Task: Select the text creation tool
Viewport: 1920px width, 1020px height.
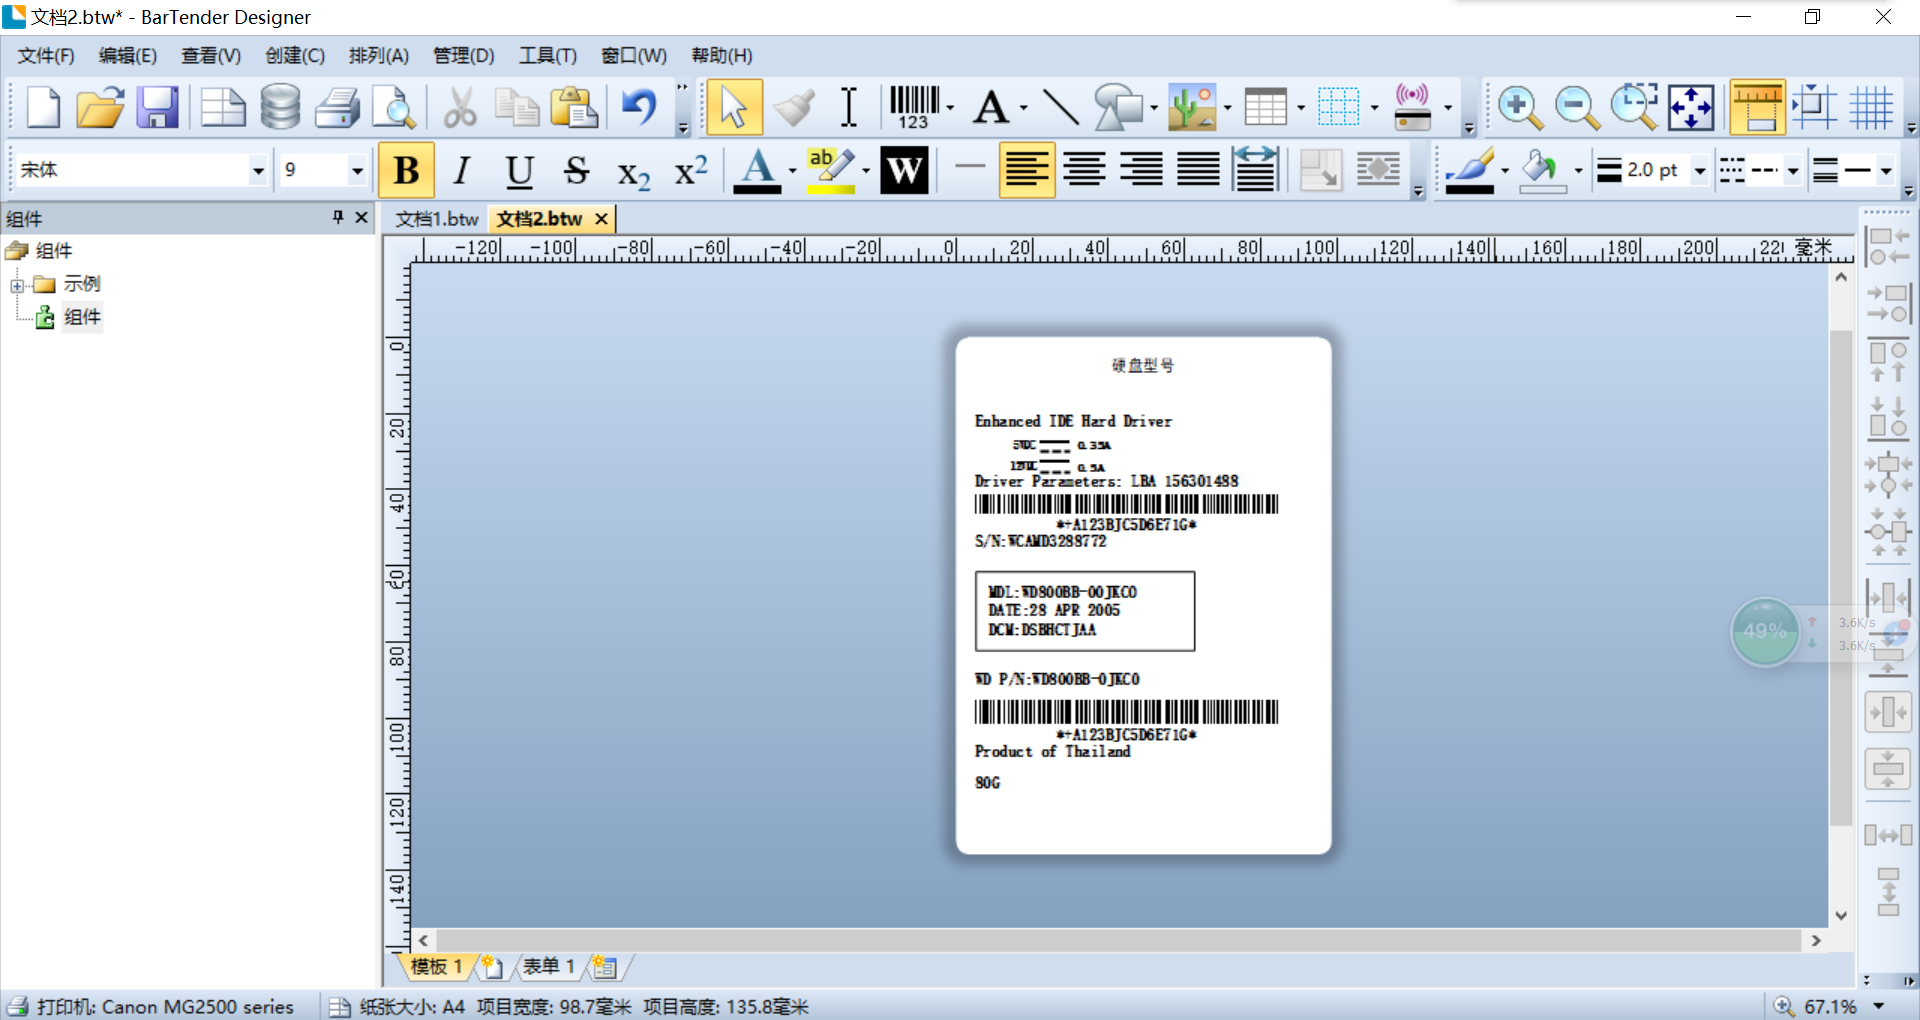Action: (x=991, y=107)
